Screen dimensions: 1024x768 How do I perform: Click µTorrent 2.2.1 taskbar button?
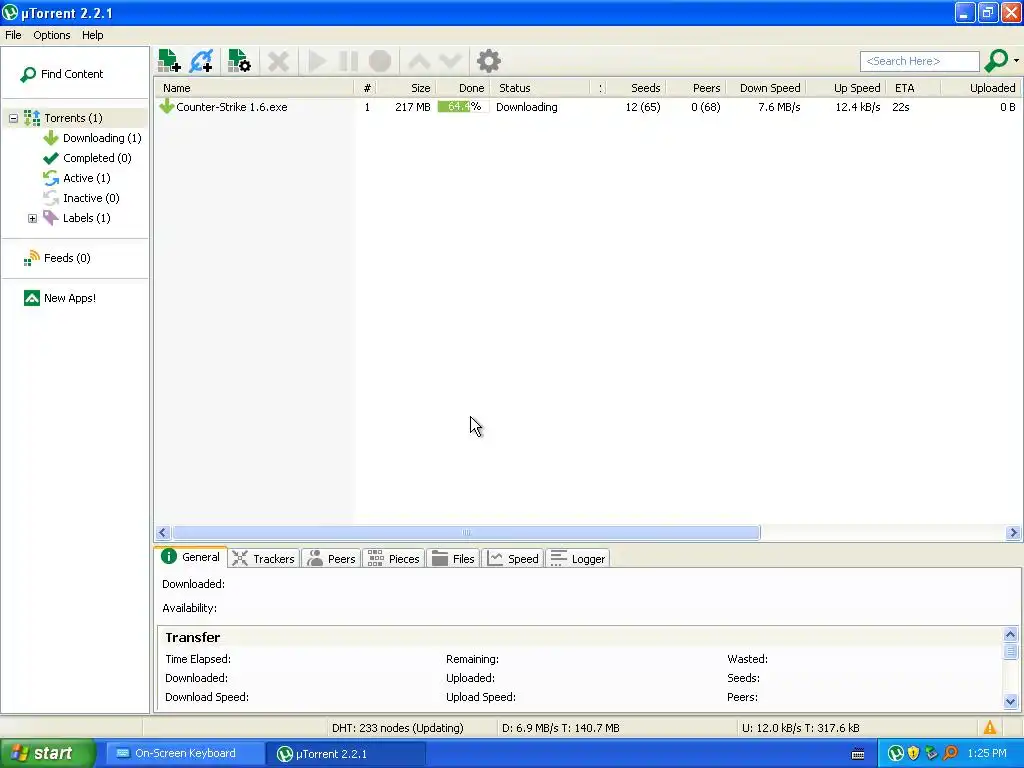(x=346, y=754)
